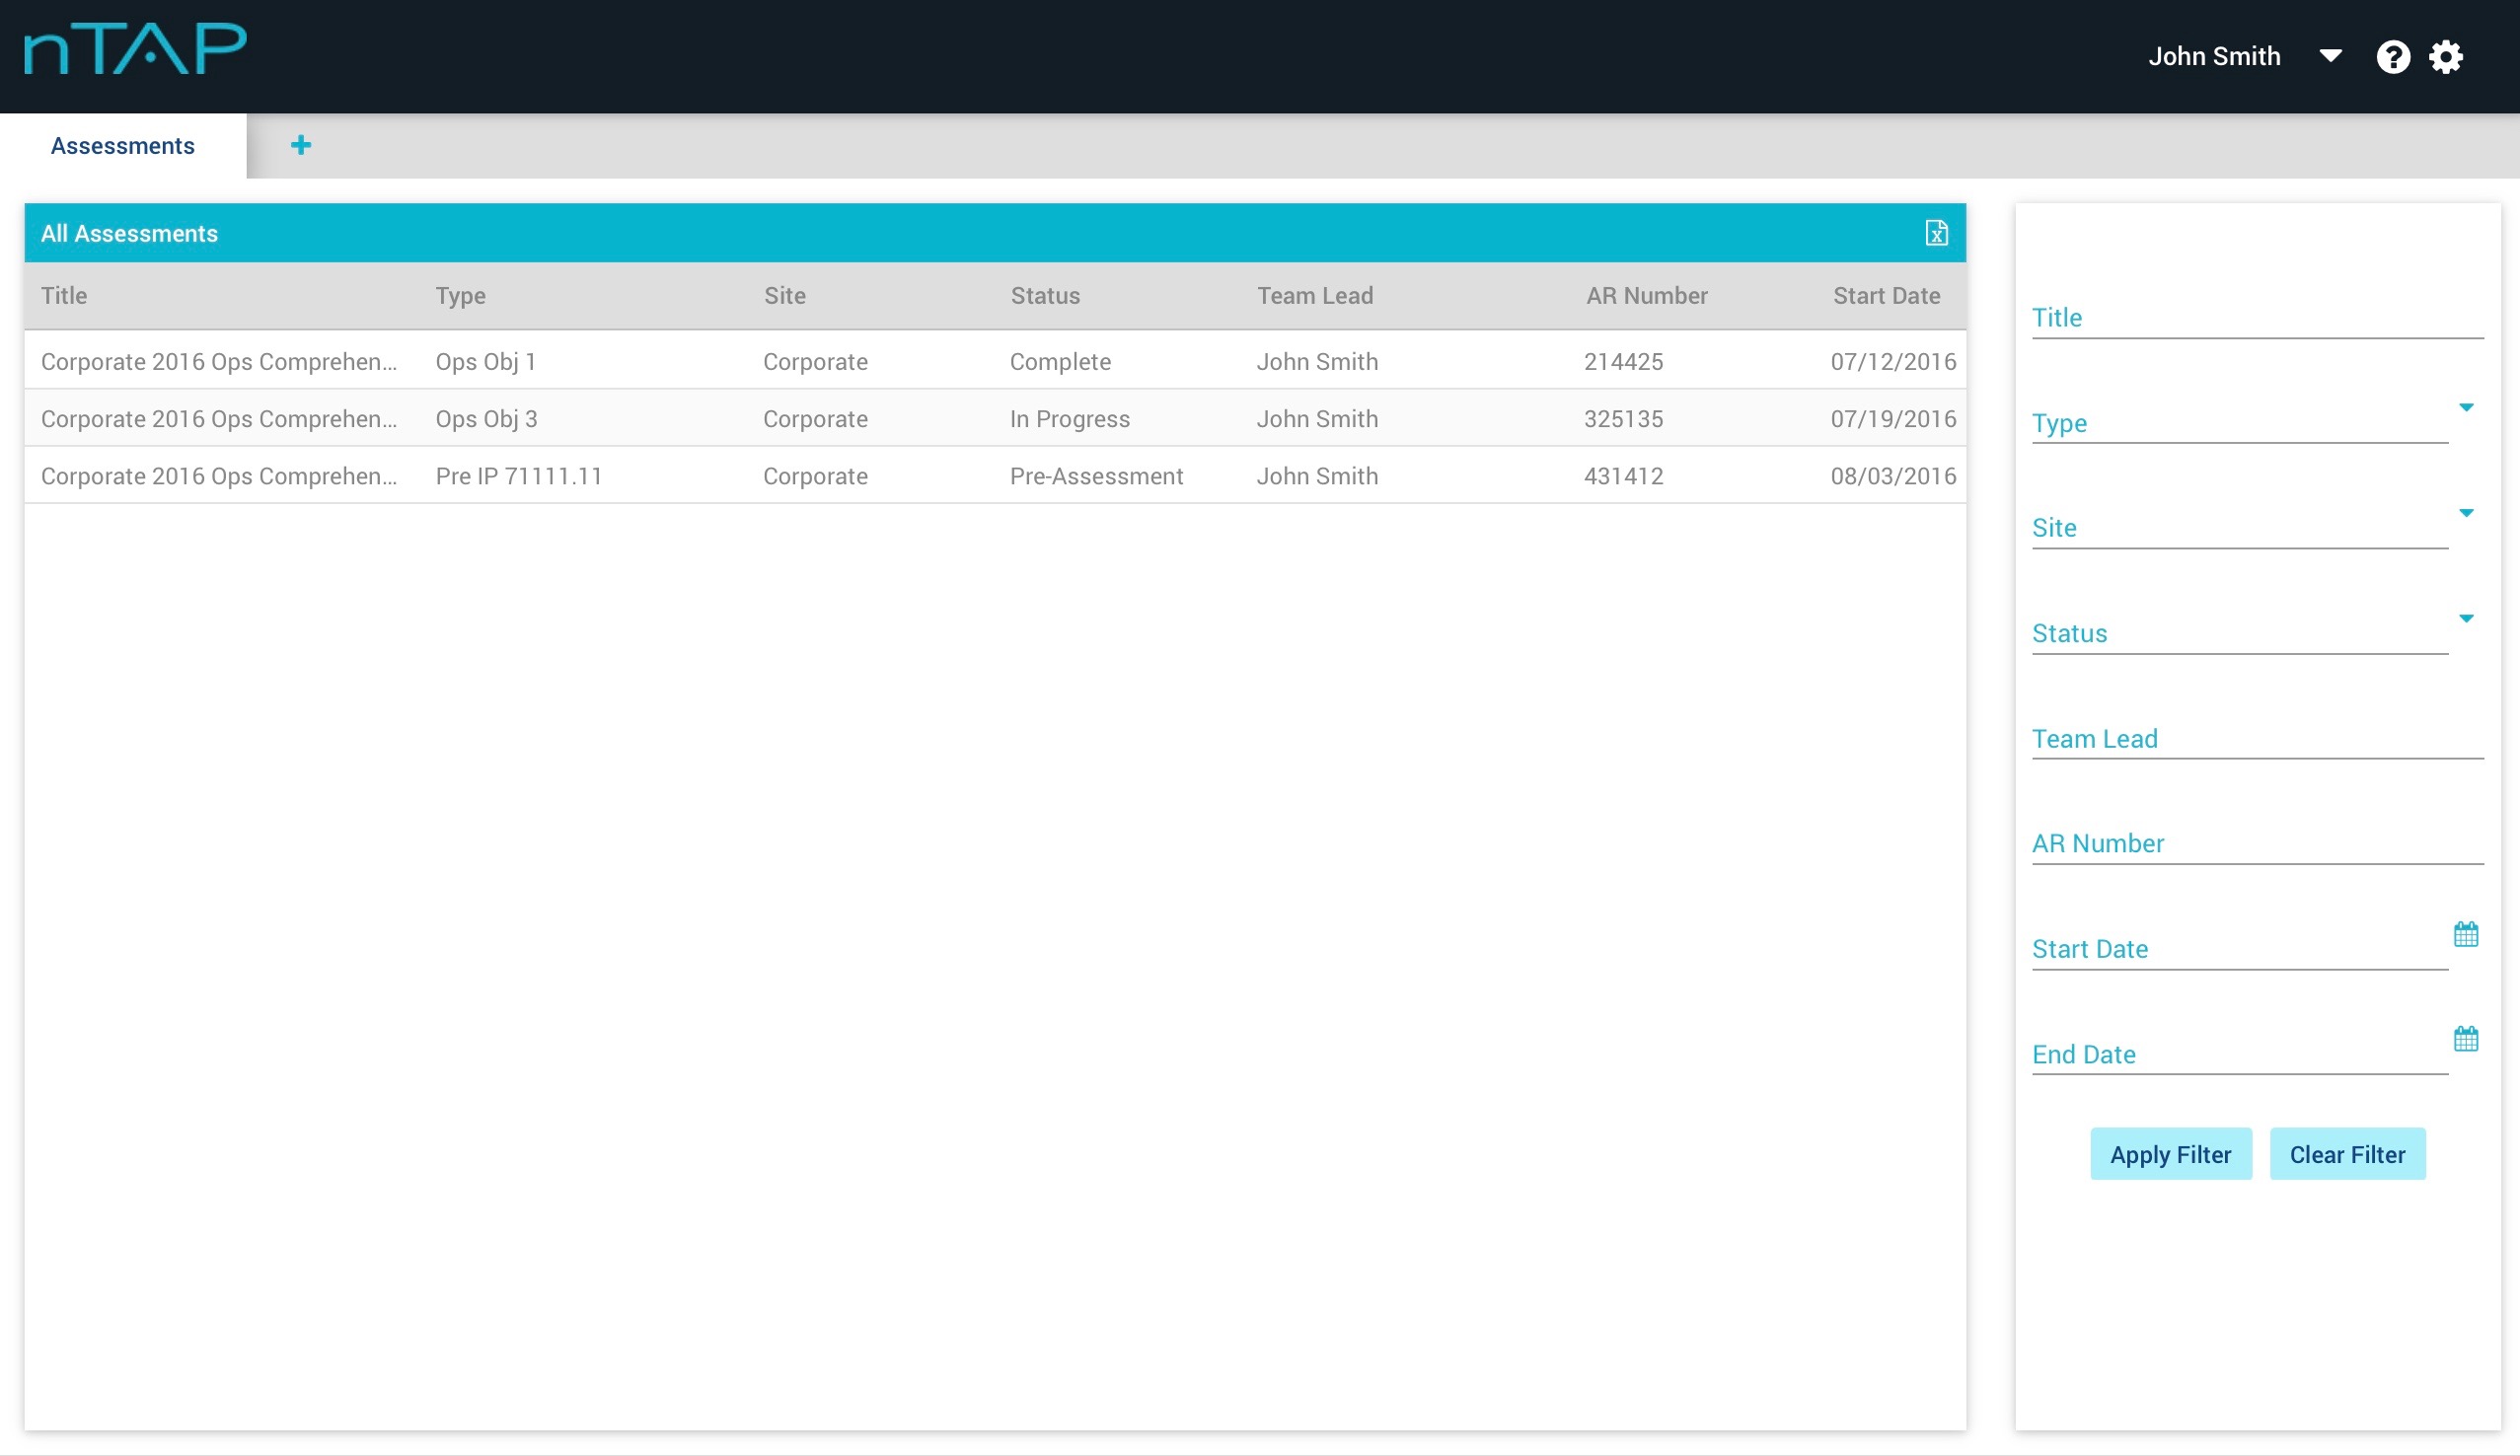The height and width of the screenshot is (1456, 2520).
Task: Expand the Type filter dropdown
Action: pos(2465,408)
